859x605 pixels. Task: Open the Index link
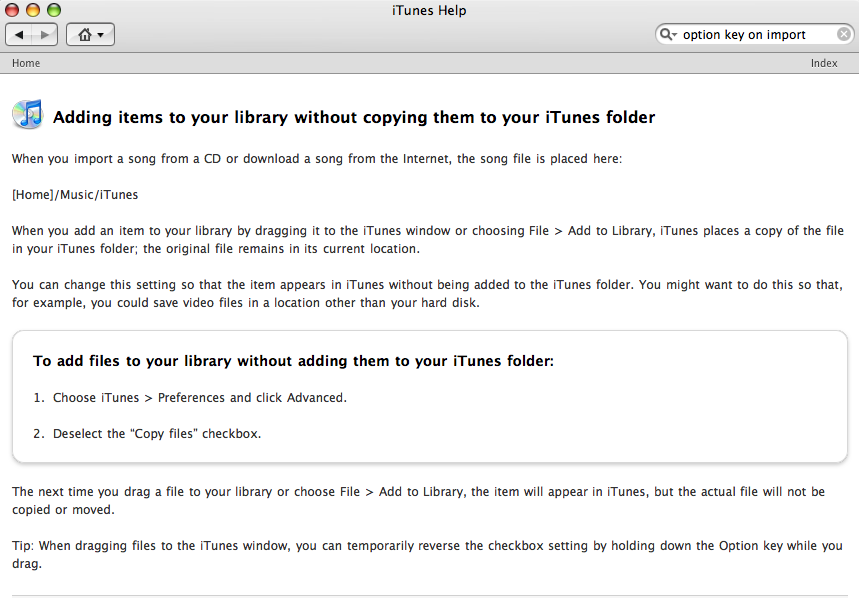pyautogui.click(x=824, y=63)
